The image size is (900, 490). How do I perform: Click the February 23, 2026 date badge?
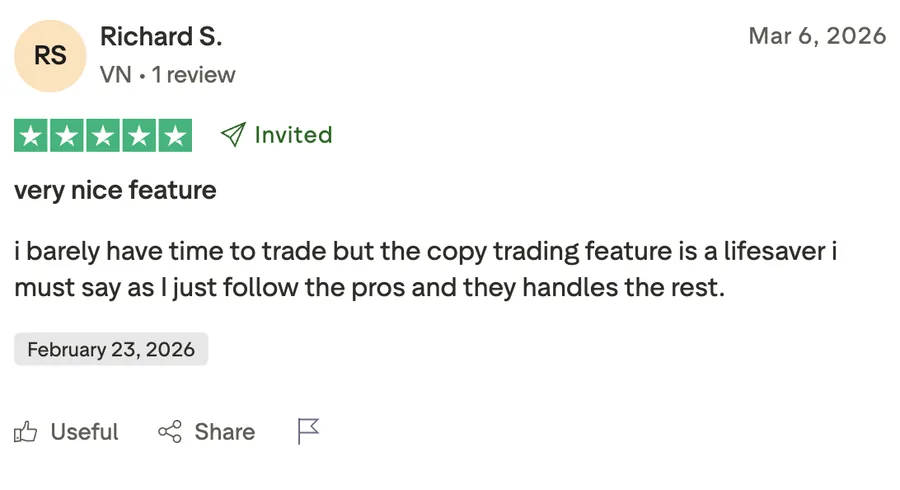tap(111, 349)
